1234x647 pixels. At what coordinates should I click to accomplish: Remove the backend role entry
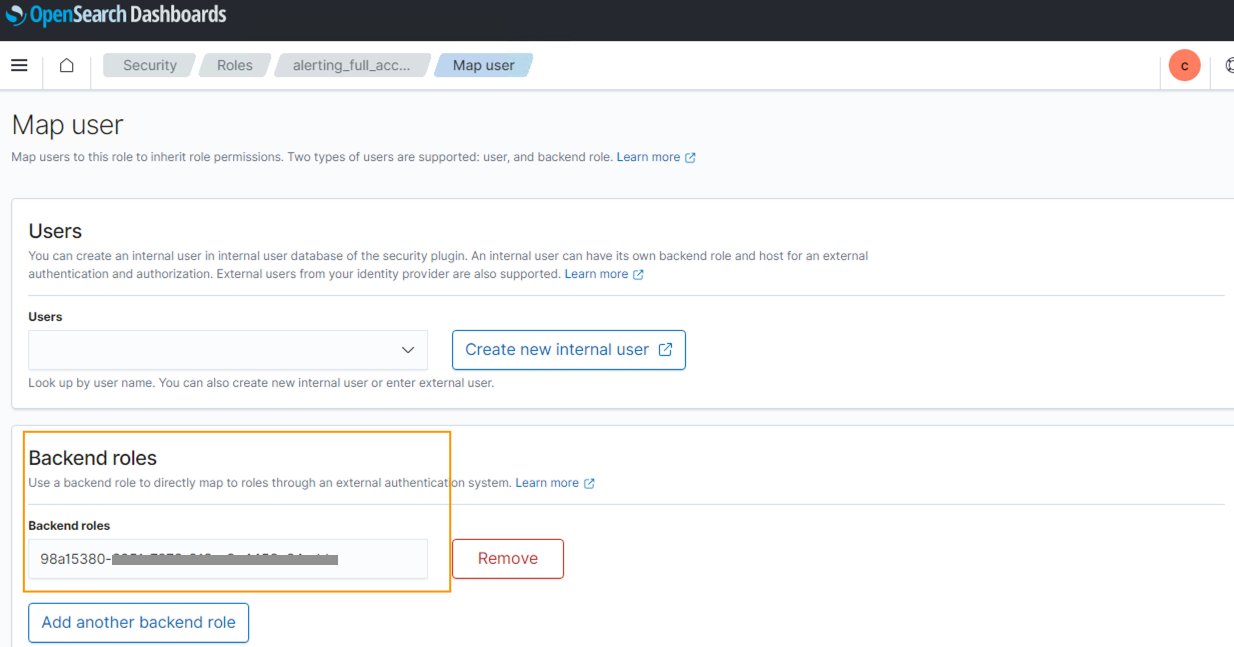507,559
